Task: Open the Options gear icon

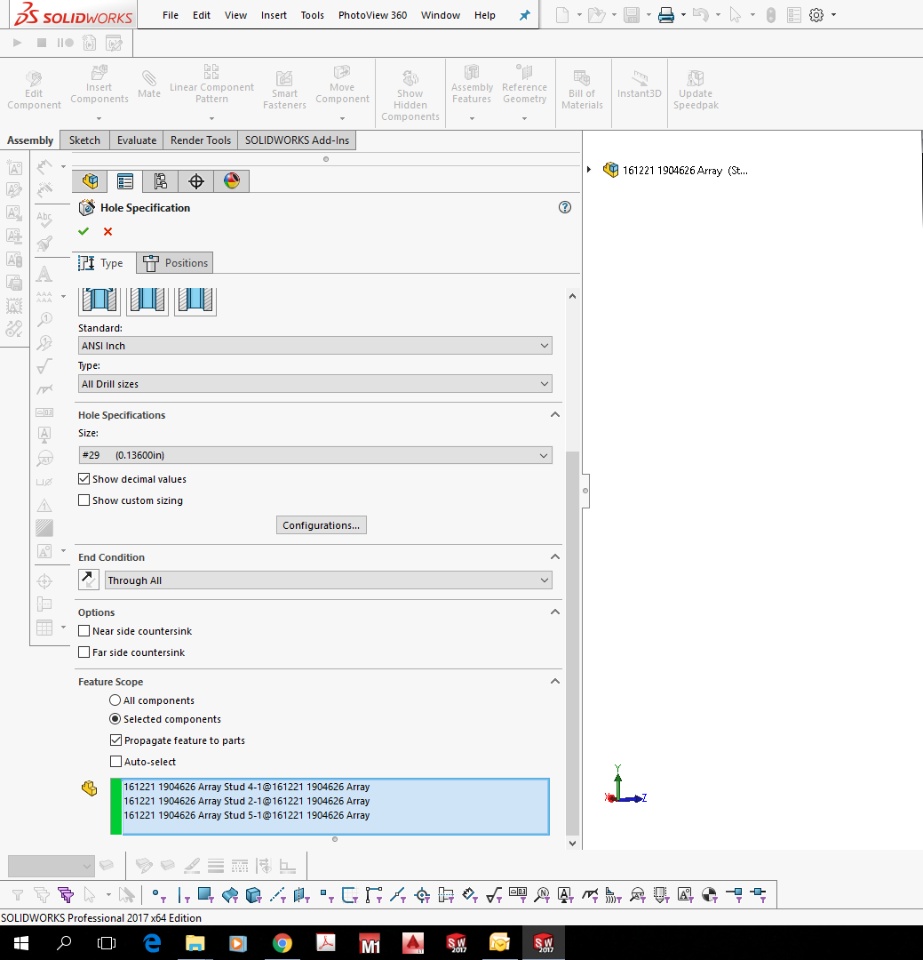Action: coord(816,15)
